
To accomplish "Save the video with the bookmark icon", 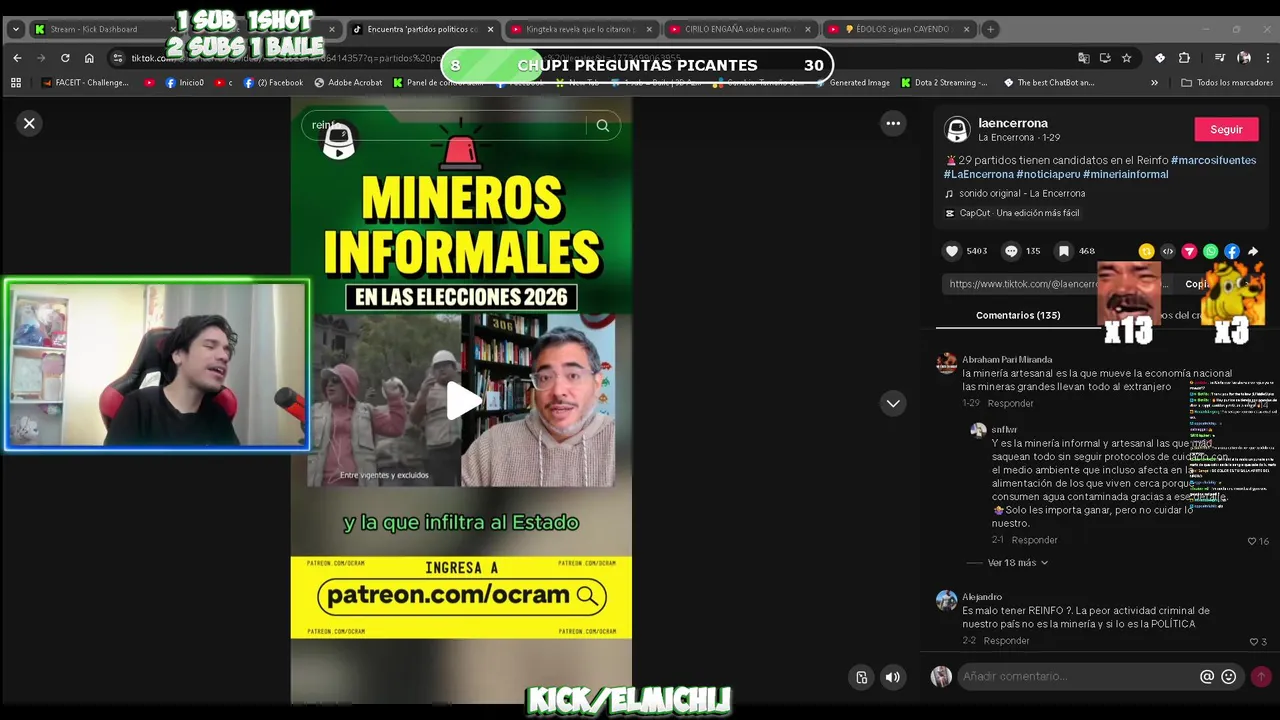I will [1064, 251].
